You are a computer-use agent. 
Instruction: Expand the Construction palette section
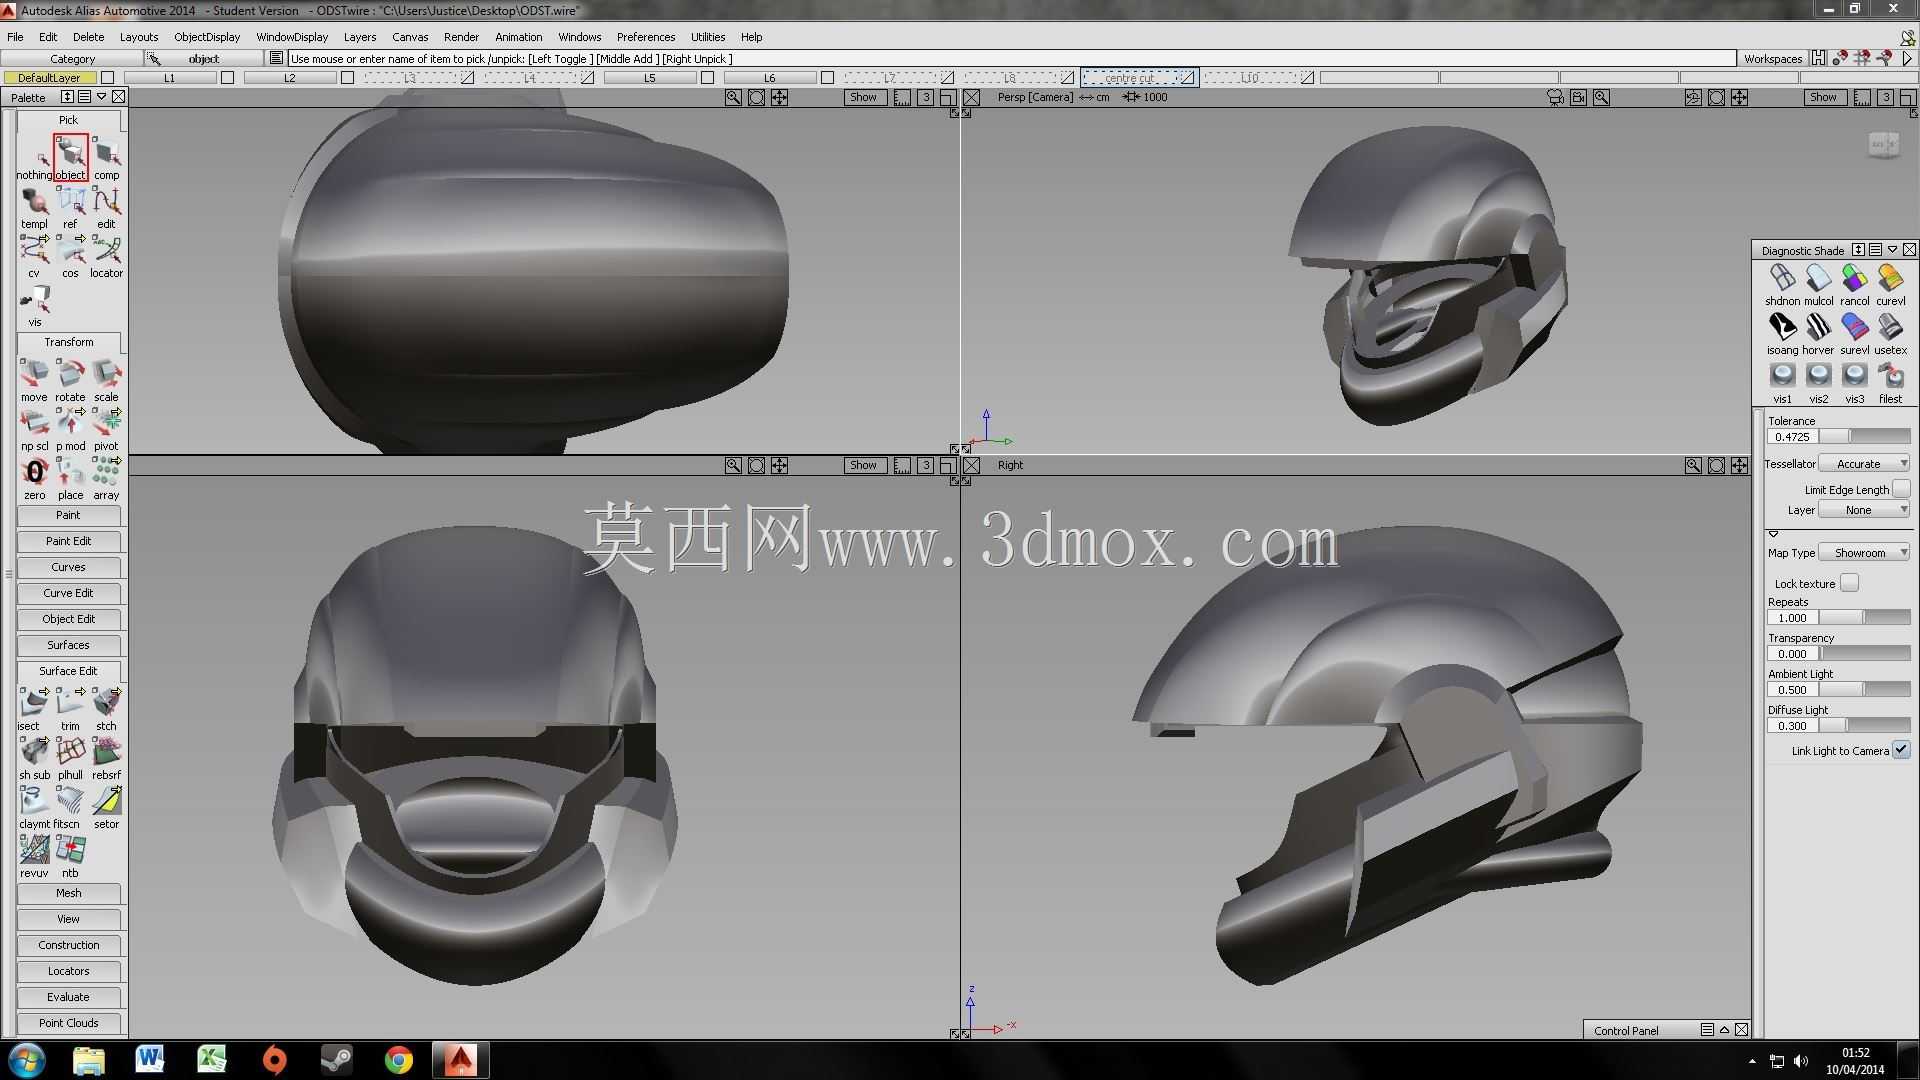pyautogui.click(x=68, y=945)
